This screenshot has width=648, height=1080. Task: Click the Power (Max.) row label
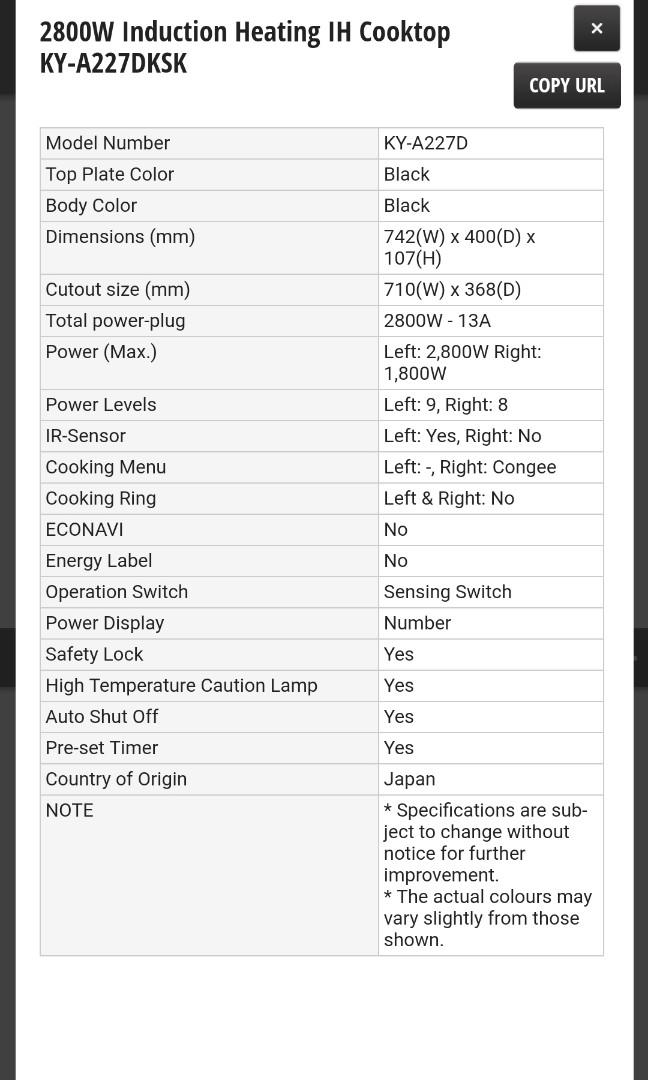click(x=101, y=352)
